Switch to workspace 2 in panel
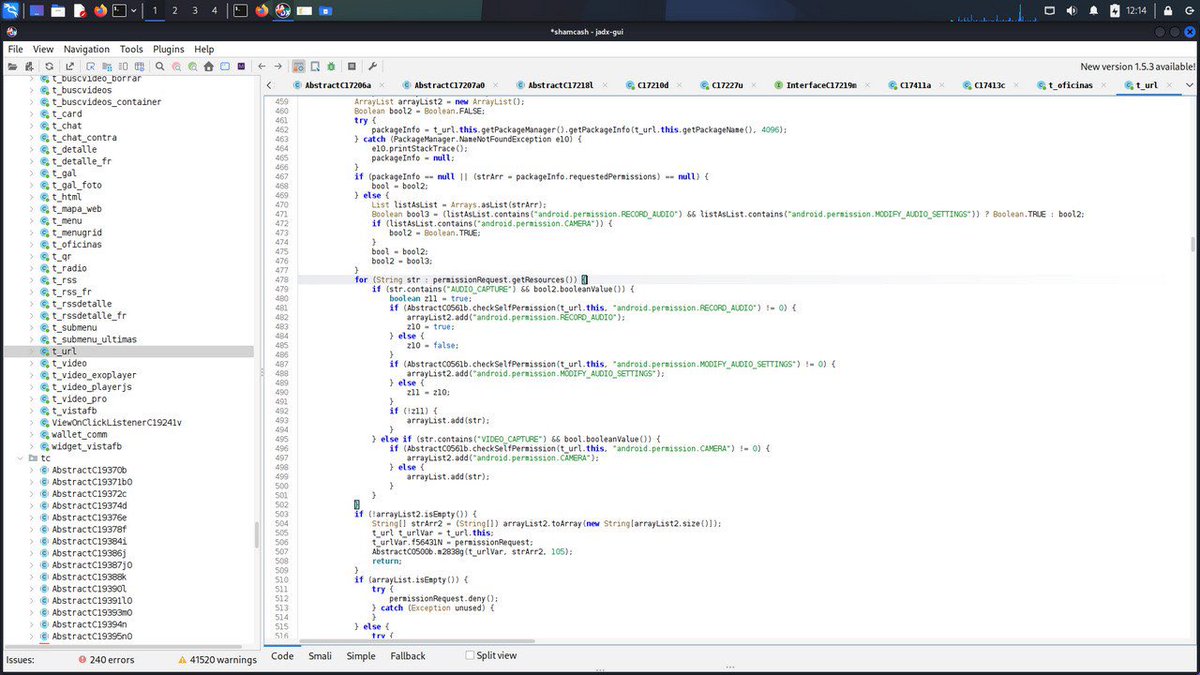1200x675 pixels. pos(175,11)
